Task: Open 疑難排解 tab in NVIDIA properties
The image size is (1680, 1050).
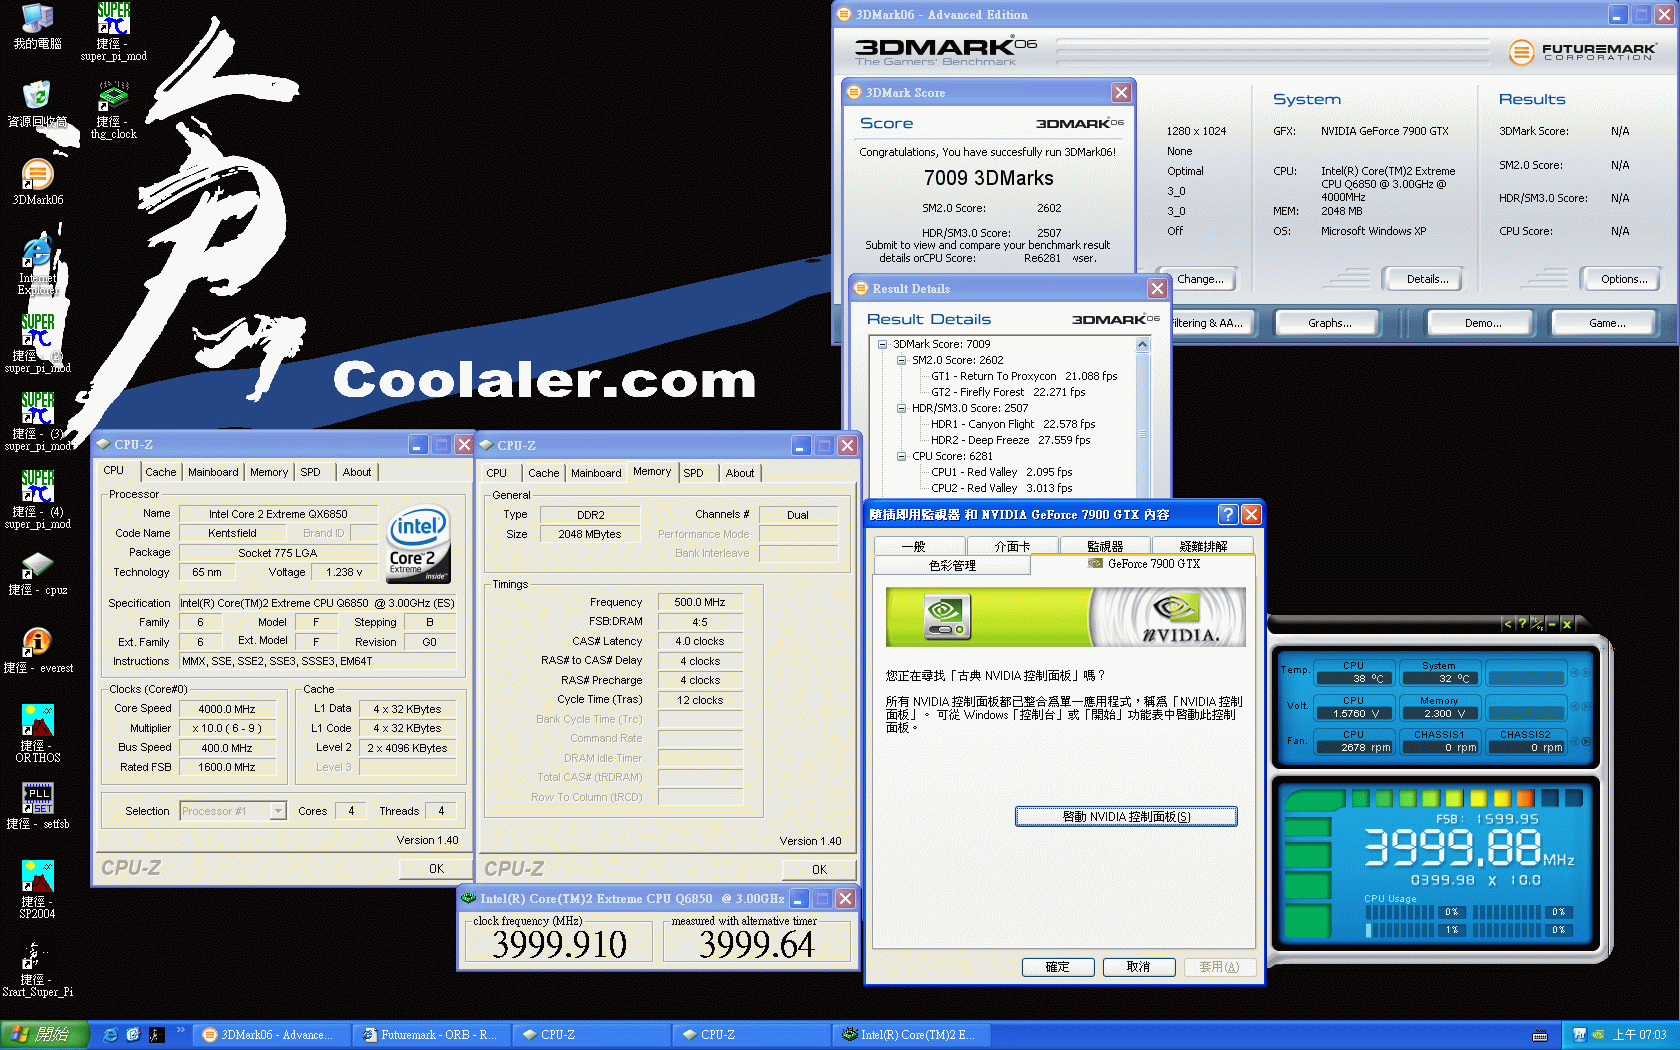Action: 1203,546
